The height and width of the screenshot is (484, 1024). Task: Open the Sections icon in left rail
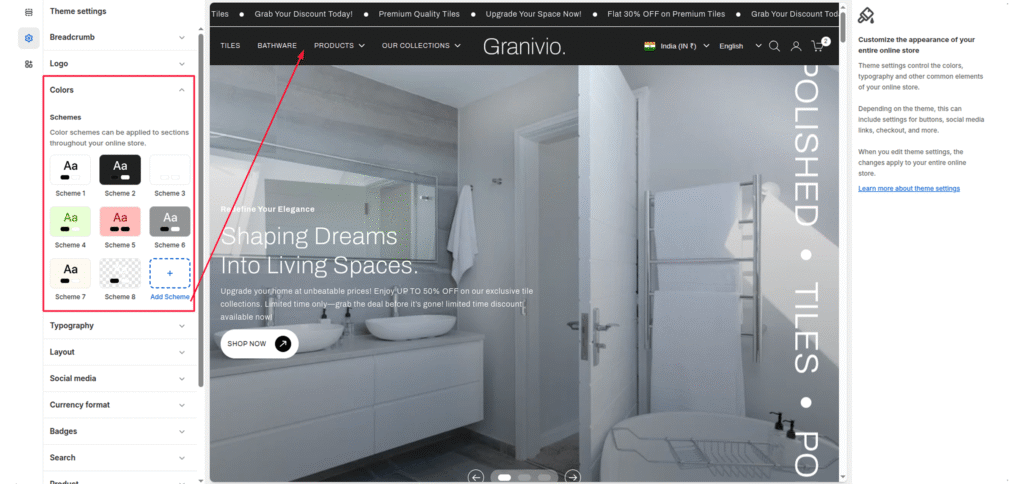click(28, 12)
